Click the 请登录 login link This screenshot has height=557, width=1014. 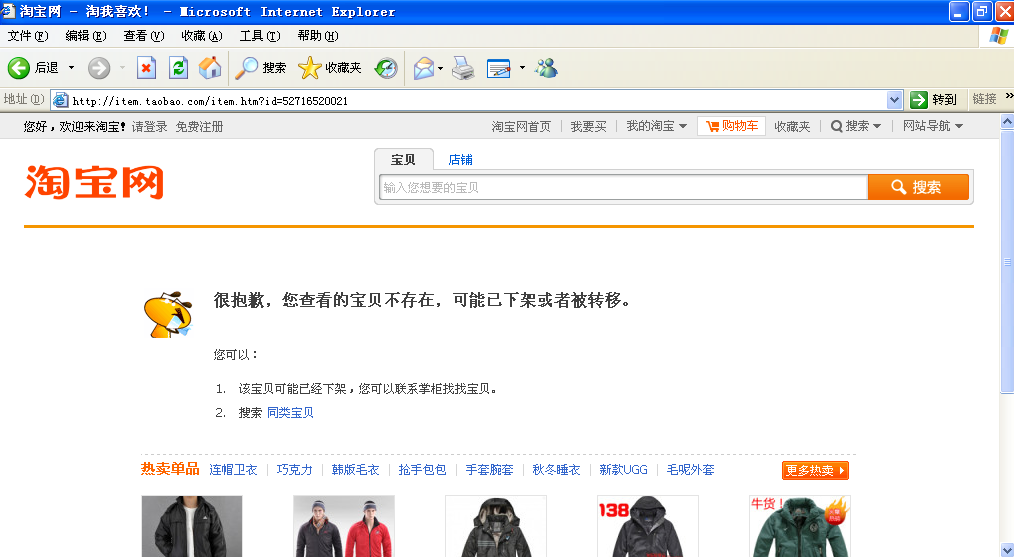point(149,127)
